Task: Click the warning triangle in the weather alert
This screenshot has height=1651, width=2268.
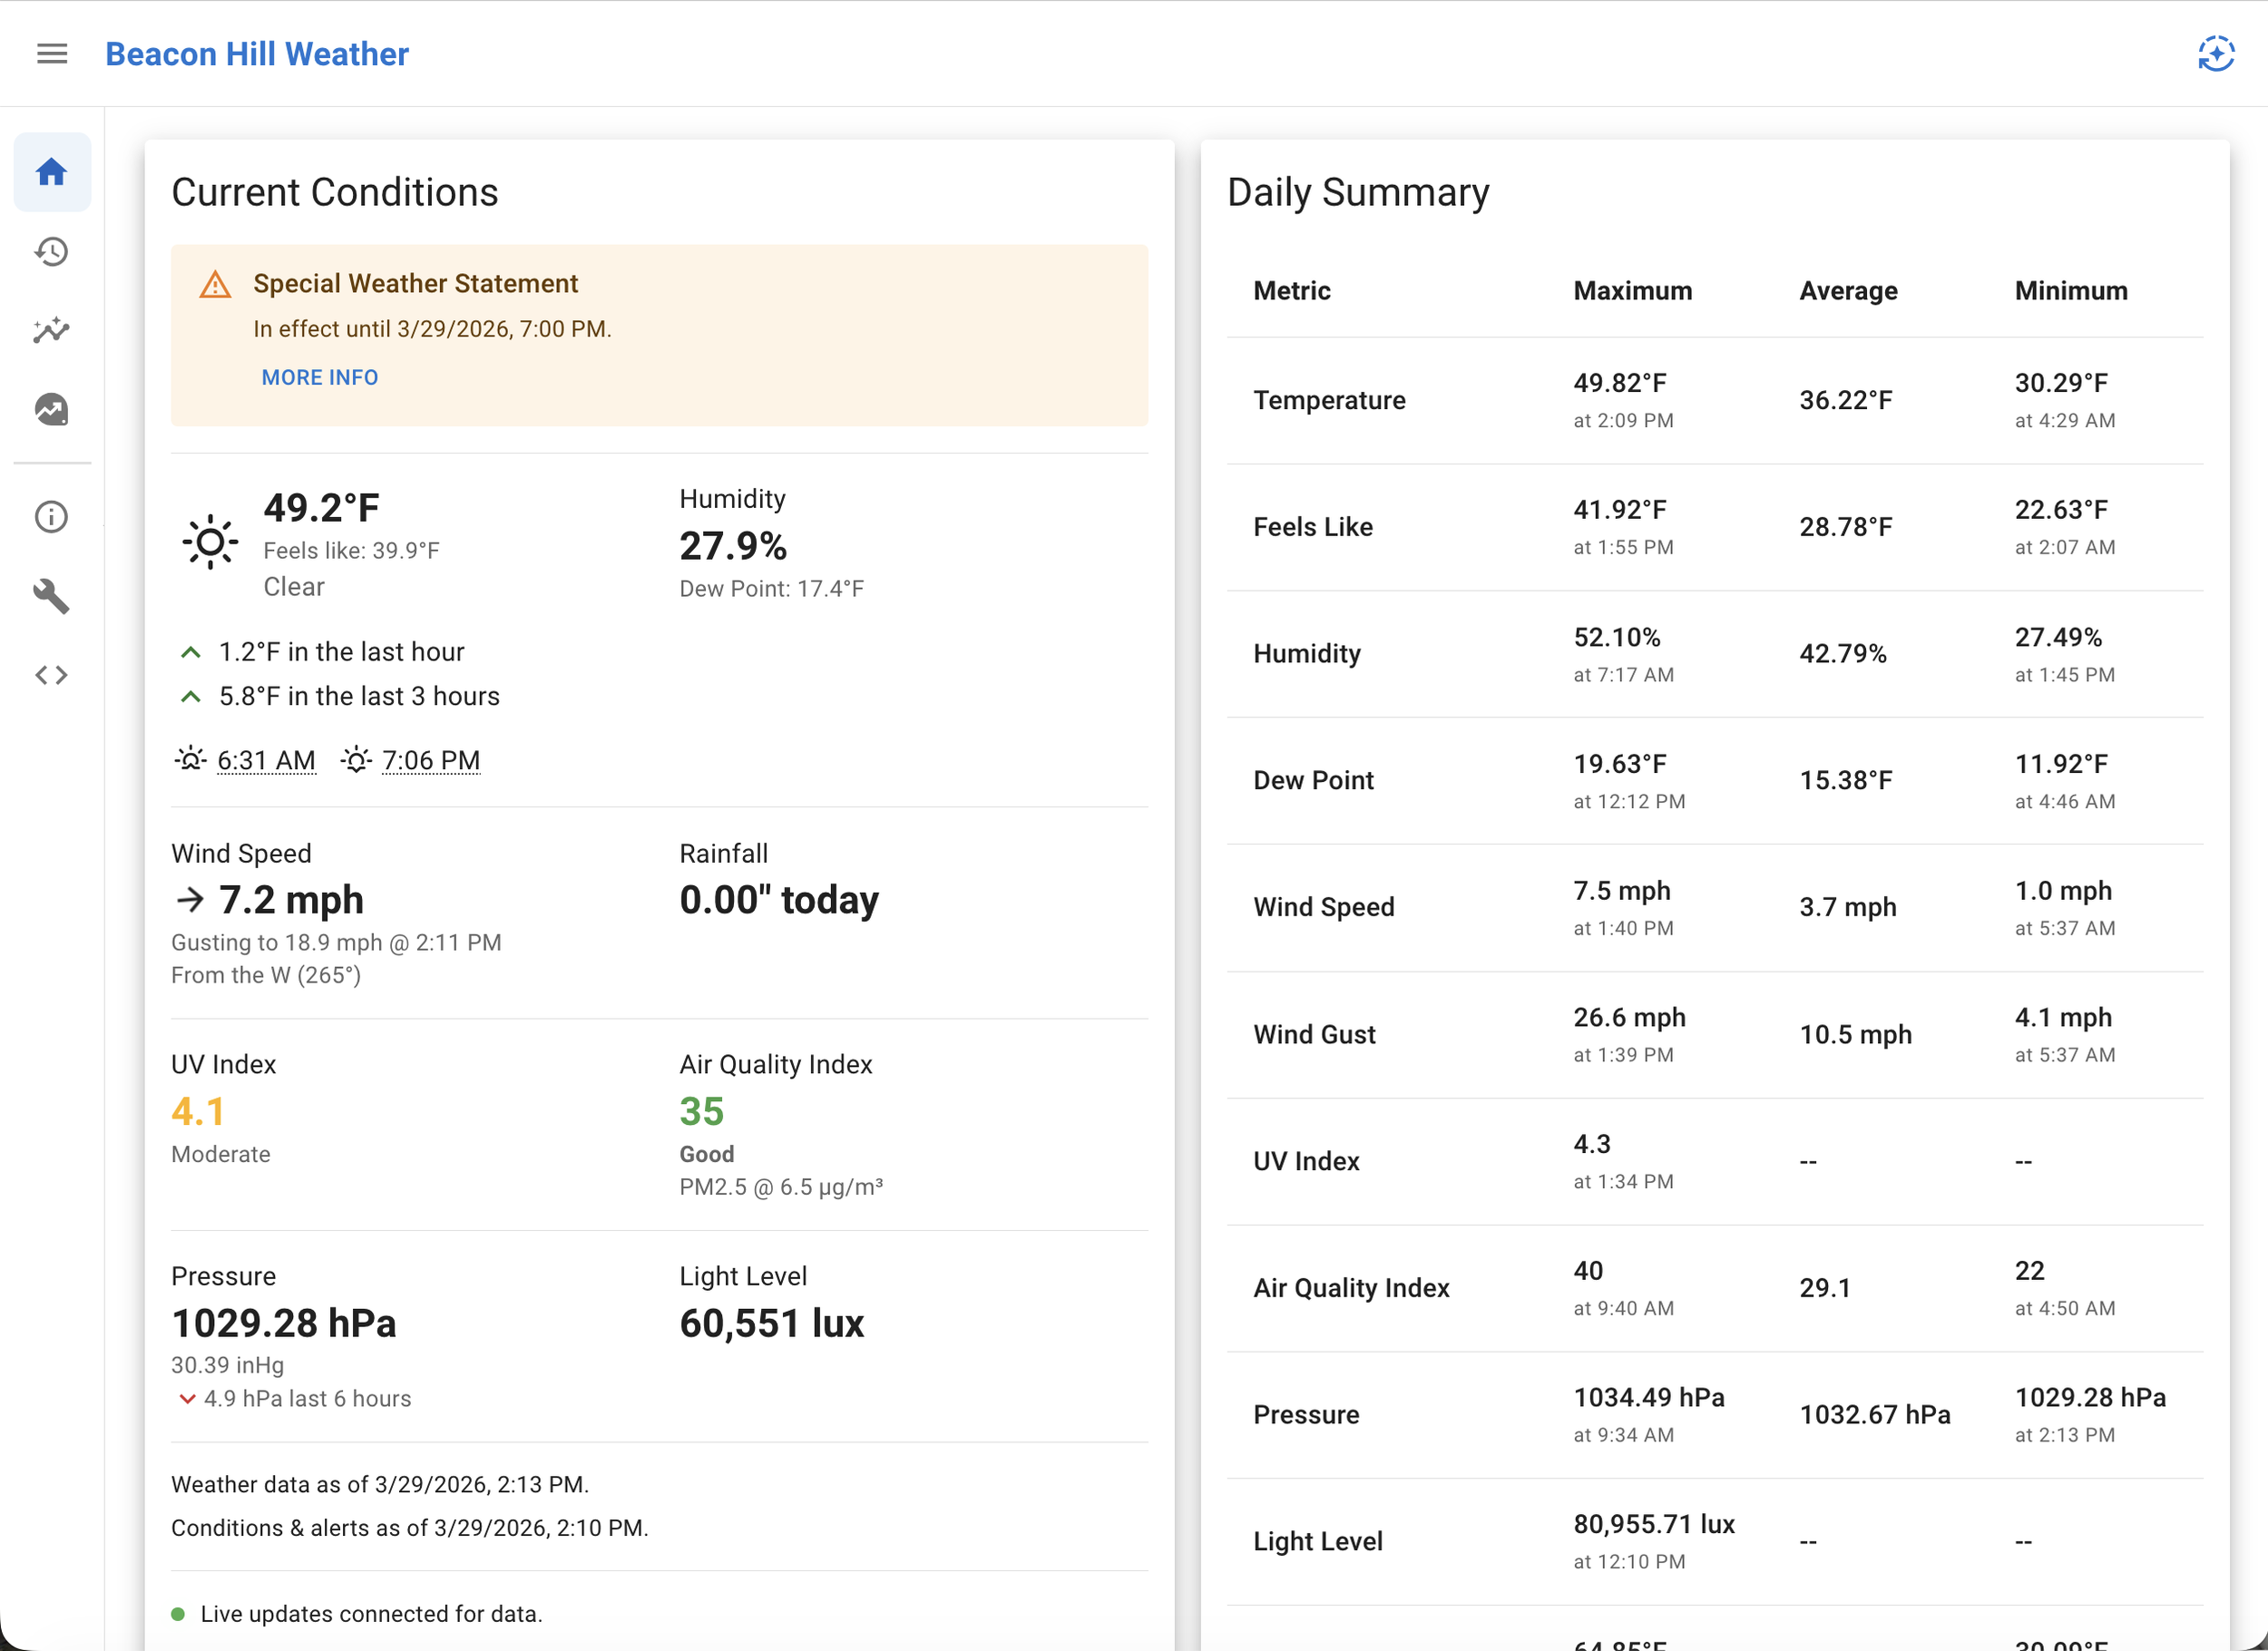Action: [x=214, y=284]
